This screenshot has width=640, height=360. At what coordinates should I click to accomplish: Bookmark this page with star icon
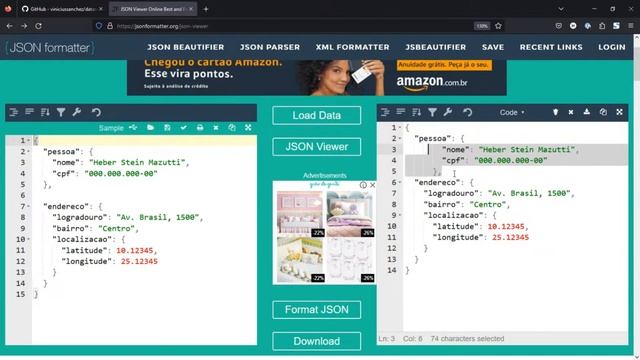click(x=498, y=26)
